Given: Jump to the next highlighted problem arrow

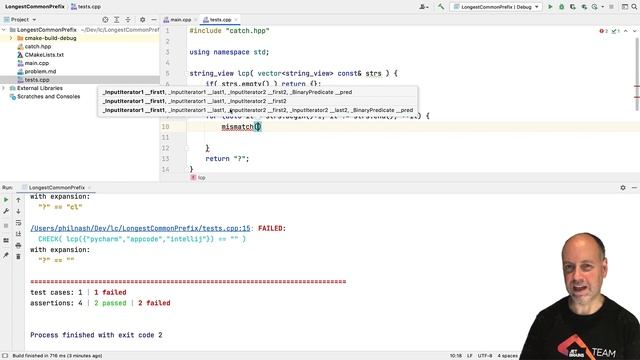Looking at the screenshot, I should 634,31.
